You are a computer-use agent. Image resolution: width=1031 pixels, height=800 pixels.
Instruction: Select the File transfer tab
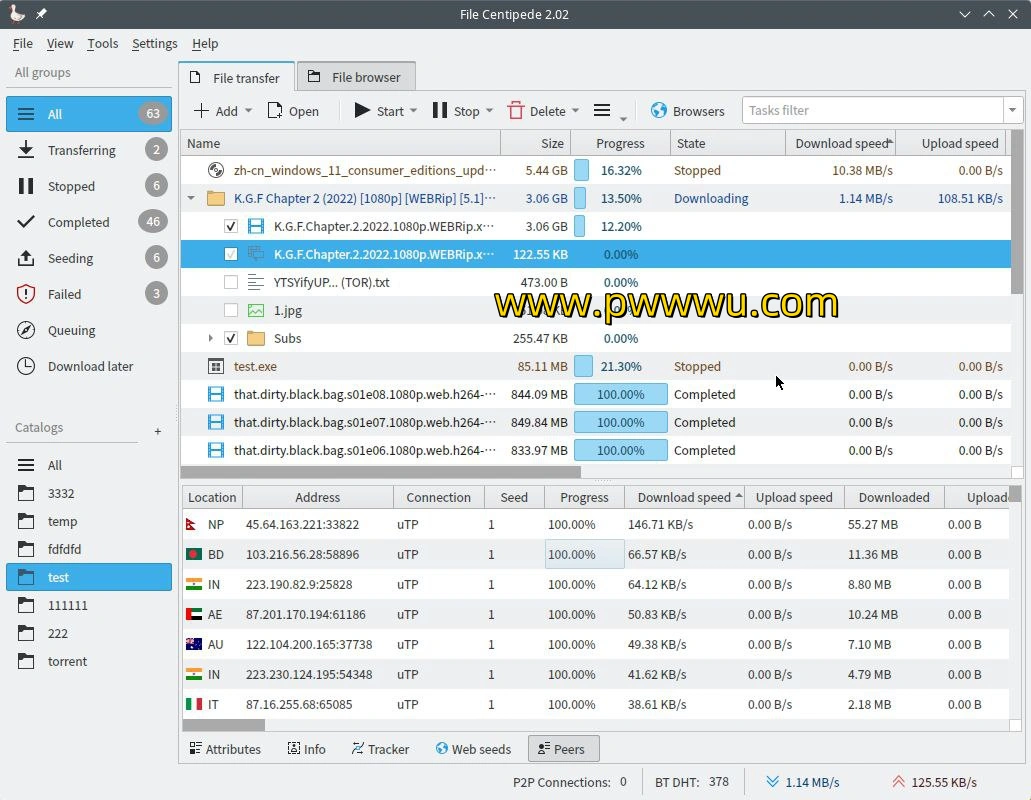click(236, 78)
